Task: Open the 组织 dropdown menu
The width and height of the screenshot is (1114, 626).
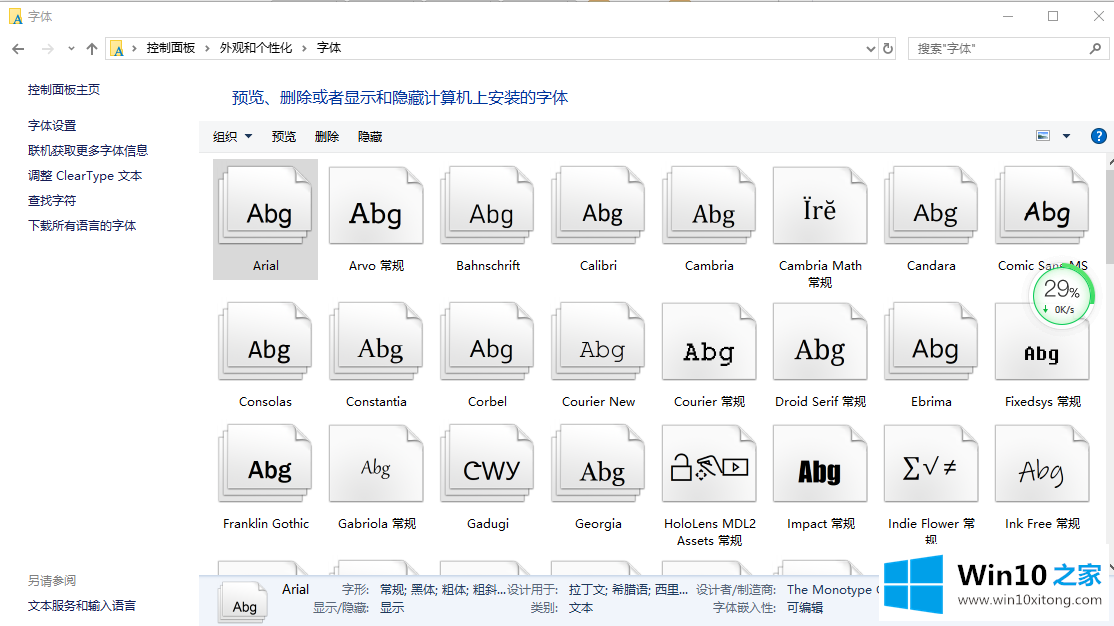Action: point(232,137)
